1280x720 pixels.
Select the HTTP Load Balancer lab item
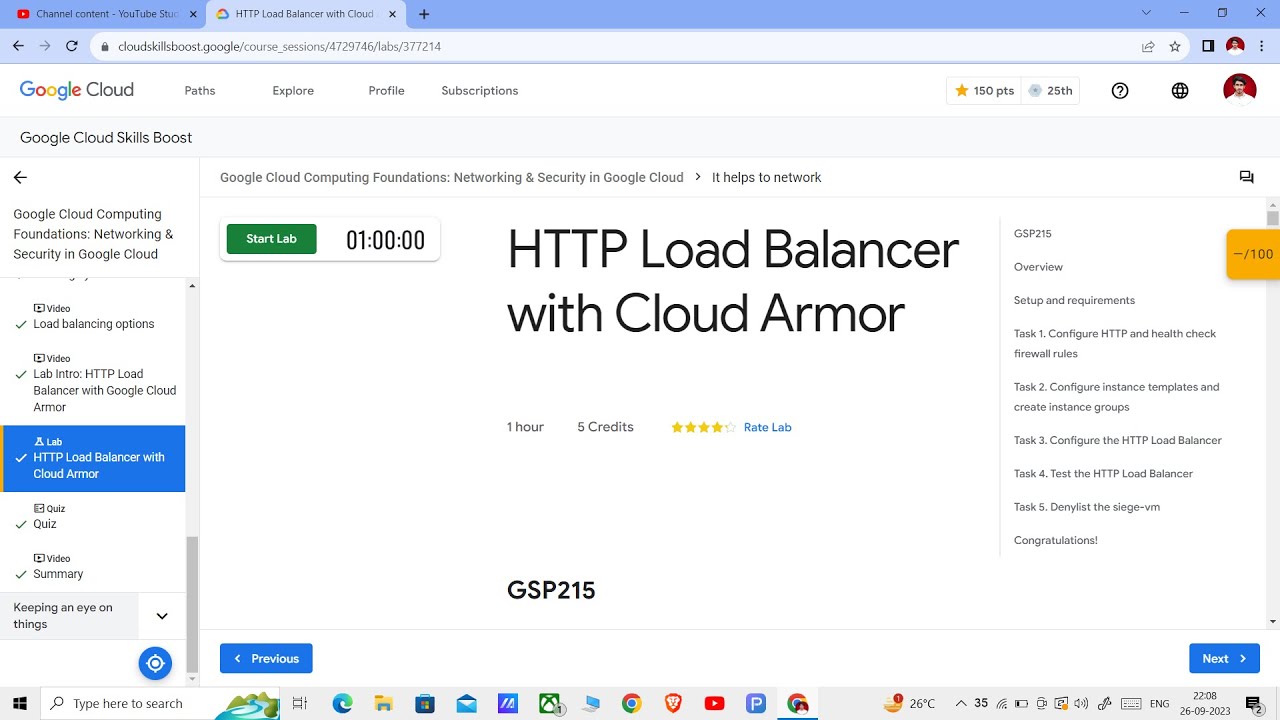94,458
